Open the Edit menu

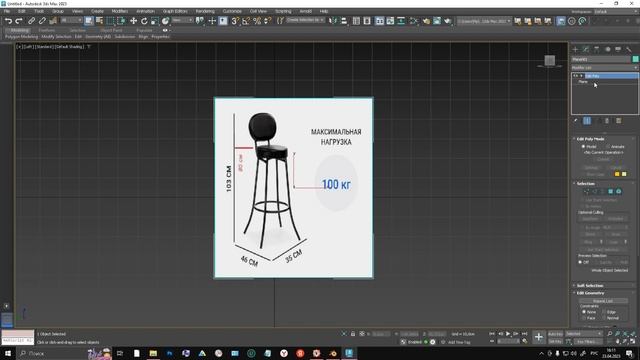pyautogui.click(x=22, y=11)
